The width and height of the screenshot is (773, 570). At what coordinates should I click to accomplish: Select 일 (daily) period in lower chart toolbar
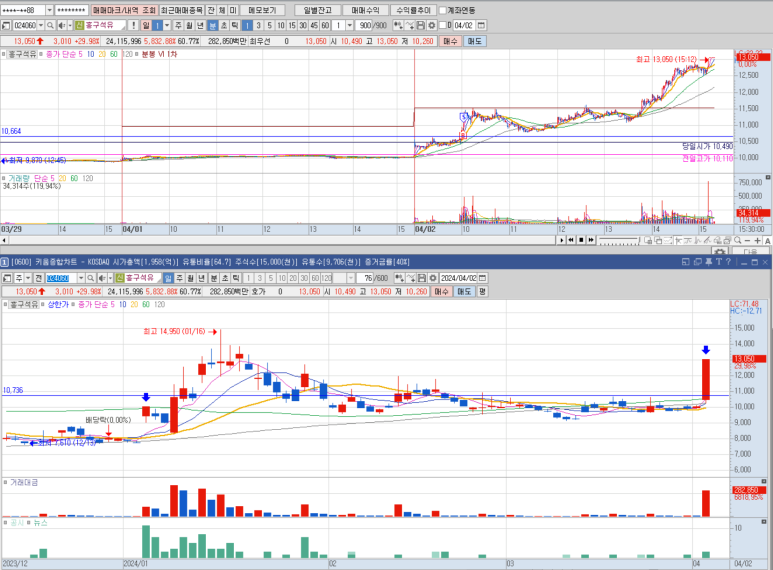pos(168,278)
